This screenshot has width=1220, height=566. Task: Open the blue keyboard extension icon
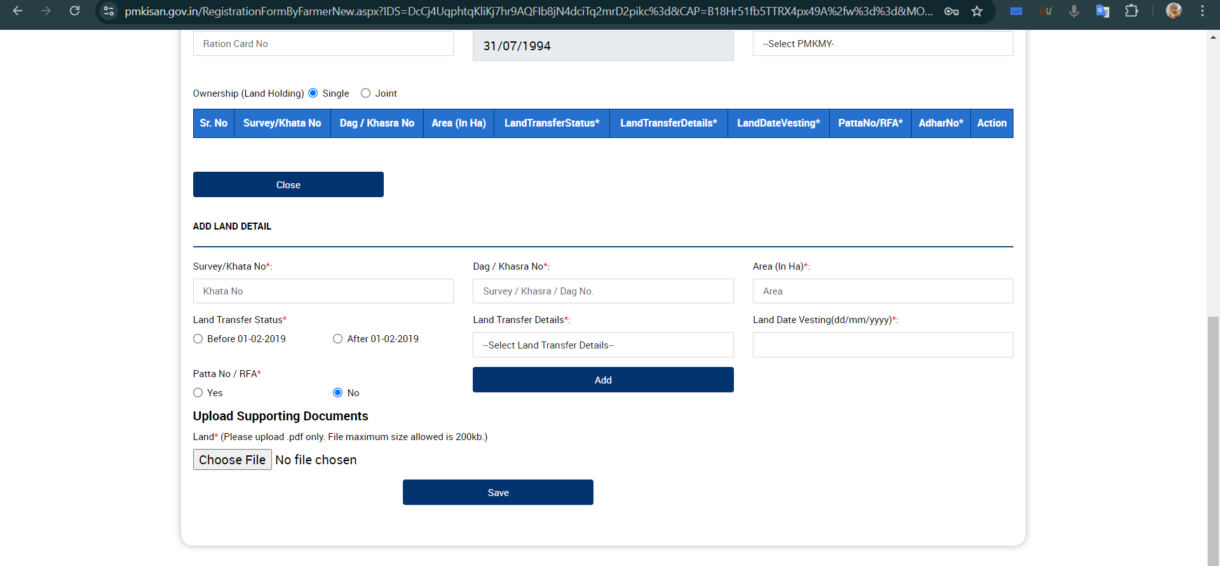click(x=1016, y=11)
